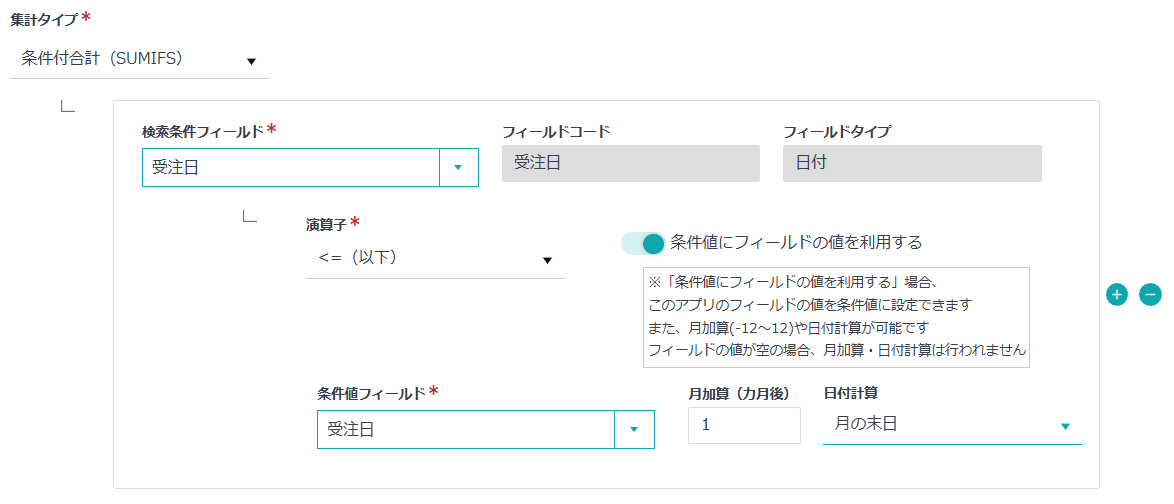Click the minus icon to remove the condition
Image resolution: width=1174 pixels, height=504 pixels.
pos(1150,294)
